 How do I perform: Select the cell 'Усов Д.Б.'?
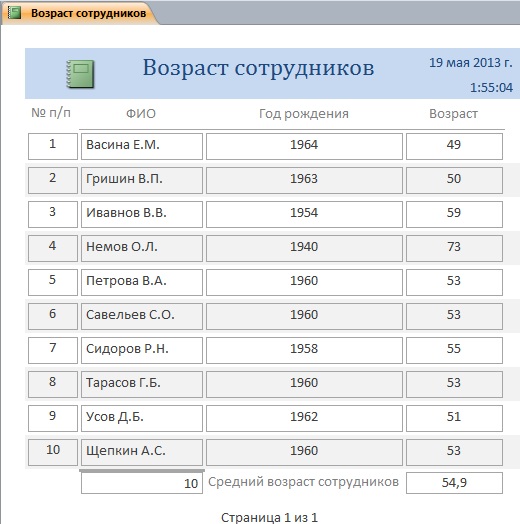(142, 418)
